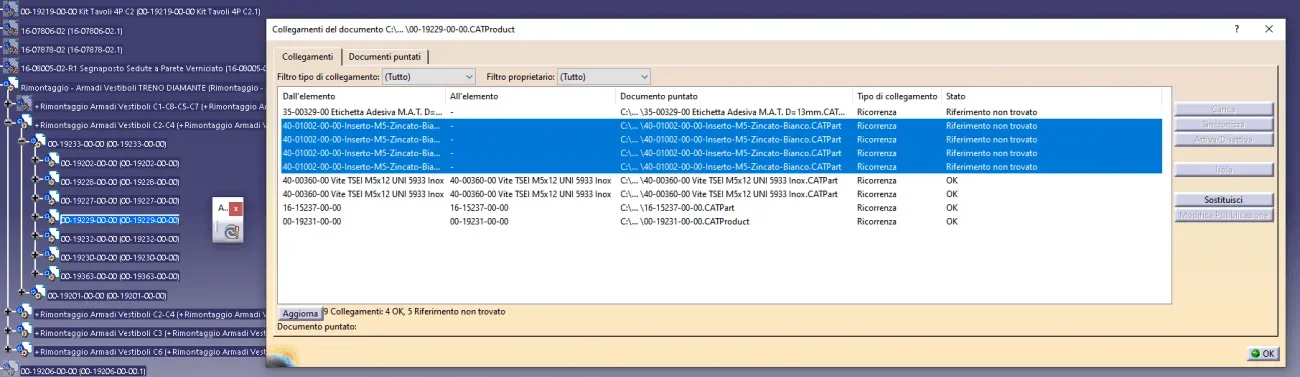Select 00-19232-00-00 label in the tree
This screenshot has height=377, width=1300.
[120, 238]
